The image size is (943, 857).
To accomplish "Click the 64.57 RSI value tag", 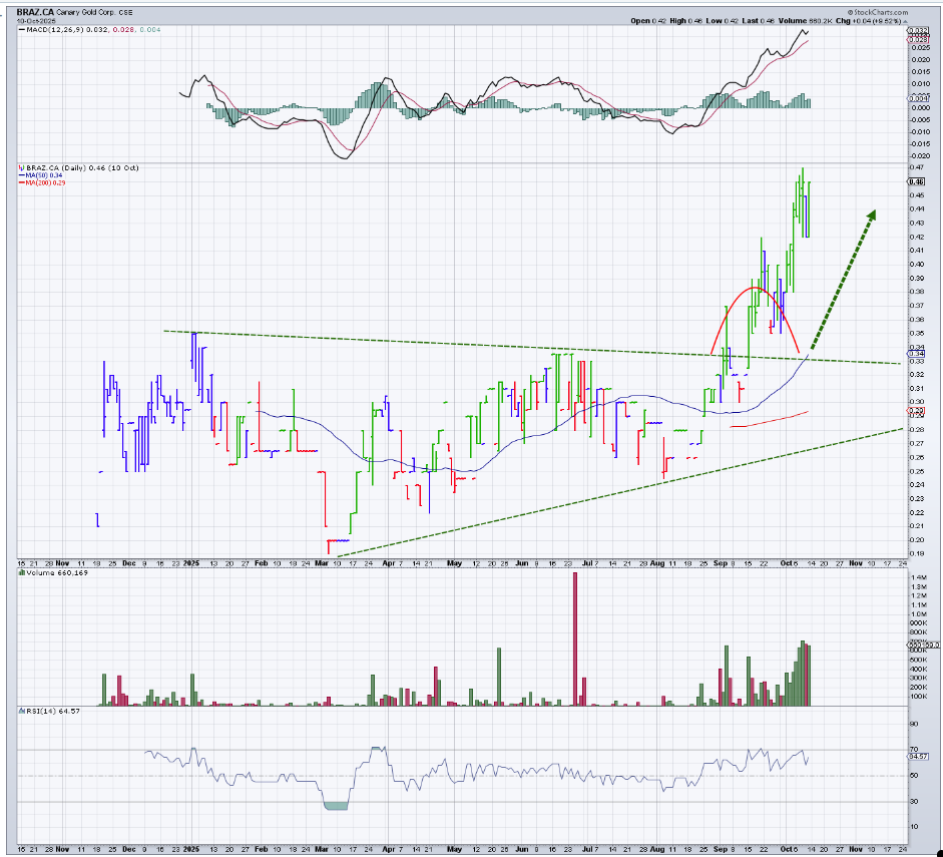I will 917,757.
